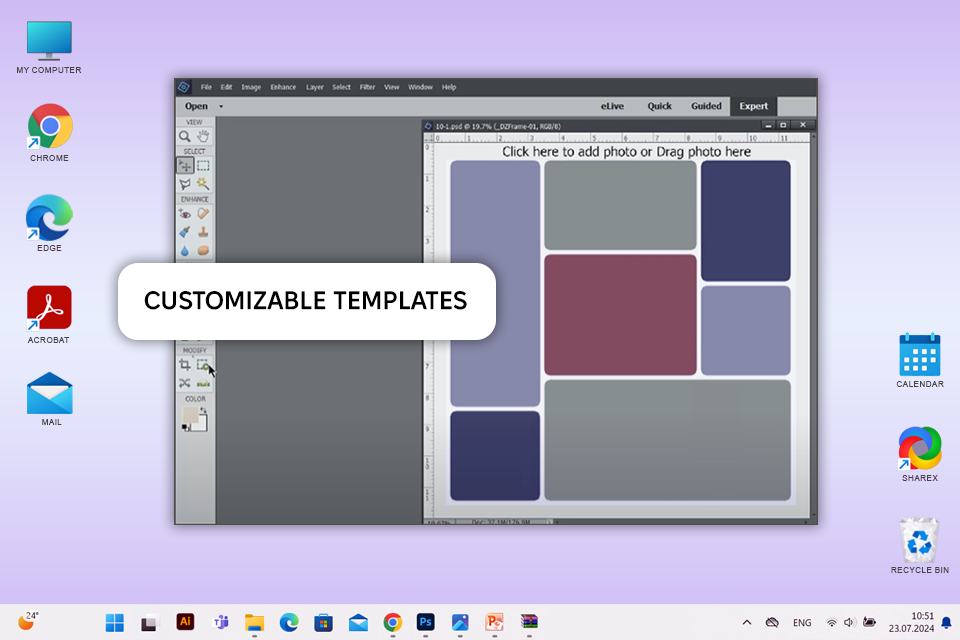Select the Recompose tool

pyautogui.click(x=203, y=365)
